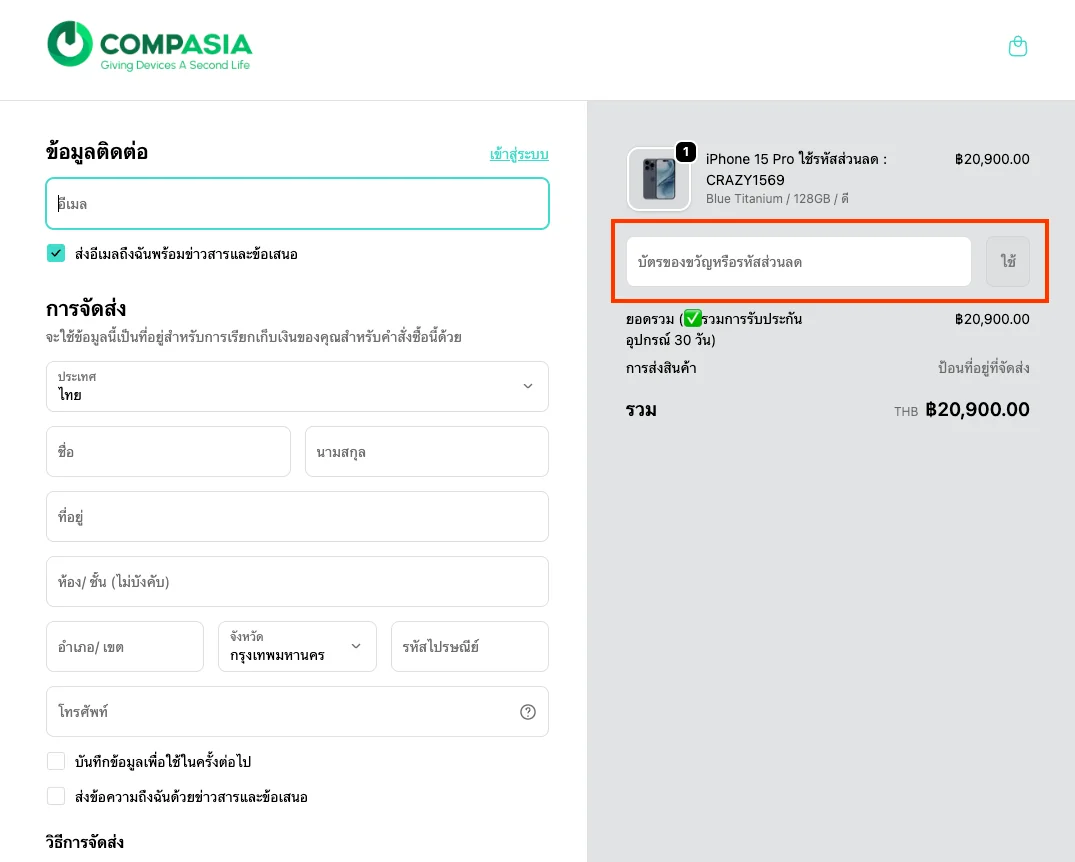The image size is (1075, 862).
Task: Click the รหัสไปรษณีย์ postal code field
Action: click(x=469, y=646)
